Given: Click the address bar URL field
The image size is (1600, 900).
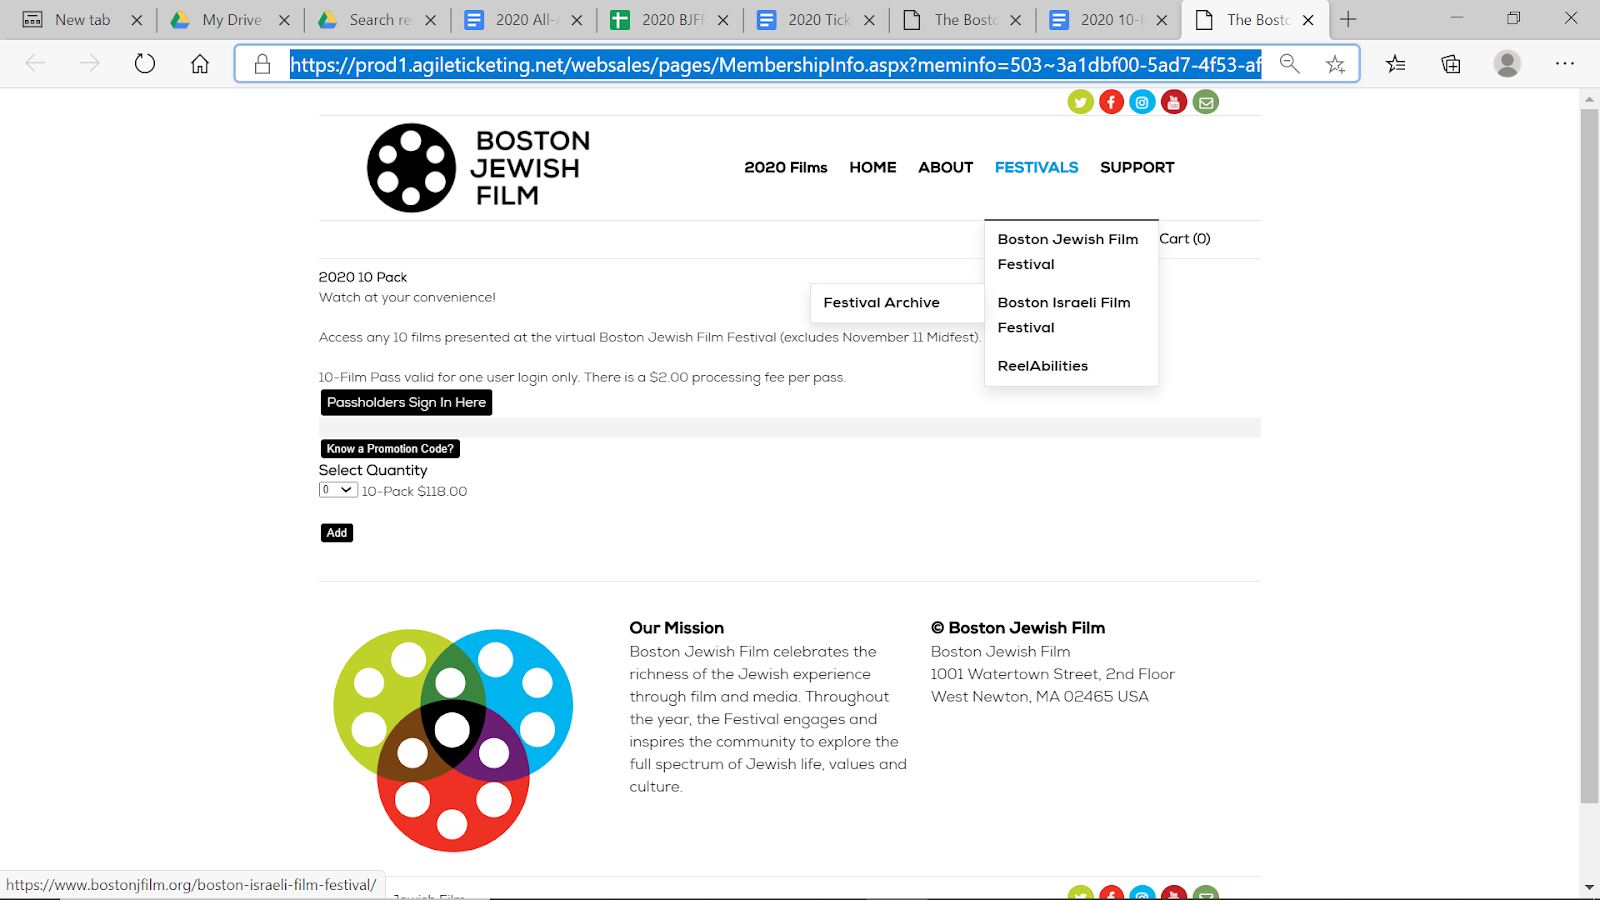Looking at the screenshot, I should point(775,64).
